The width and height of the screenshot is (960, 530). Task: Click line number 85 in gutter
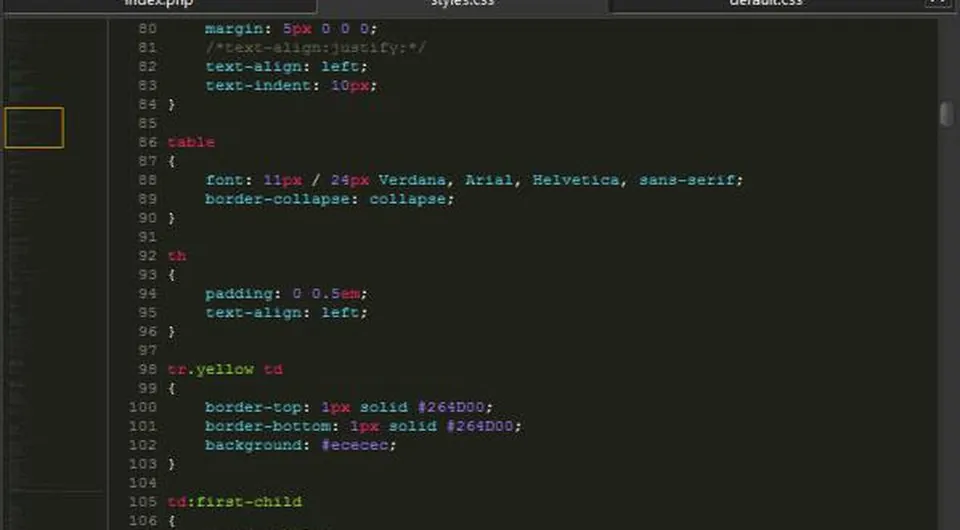[x=148, y=123]
